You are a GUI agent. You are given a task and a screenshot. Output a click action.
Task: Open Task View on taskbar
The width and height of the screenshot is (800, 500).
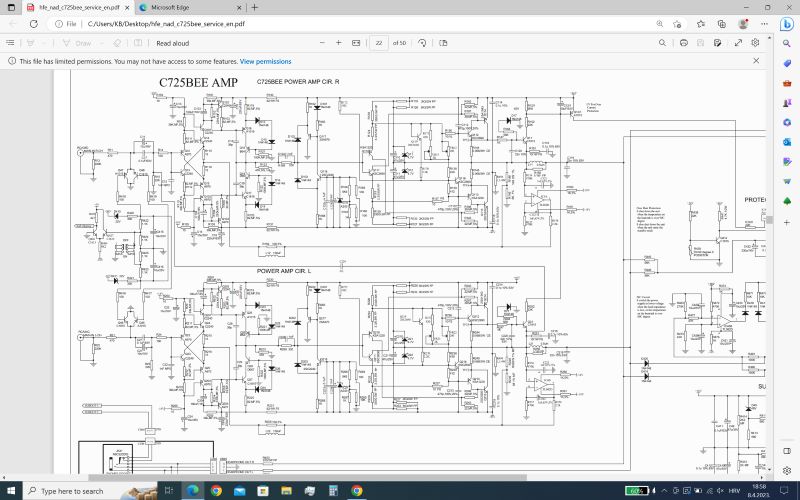[168, 491]
